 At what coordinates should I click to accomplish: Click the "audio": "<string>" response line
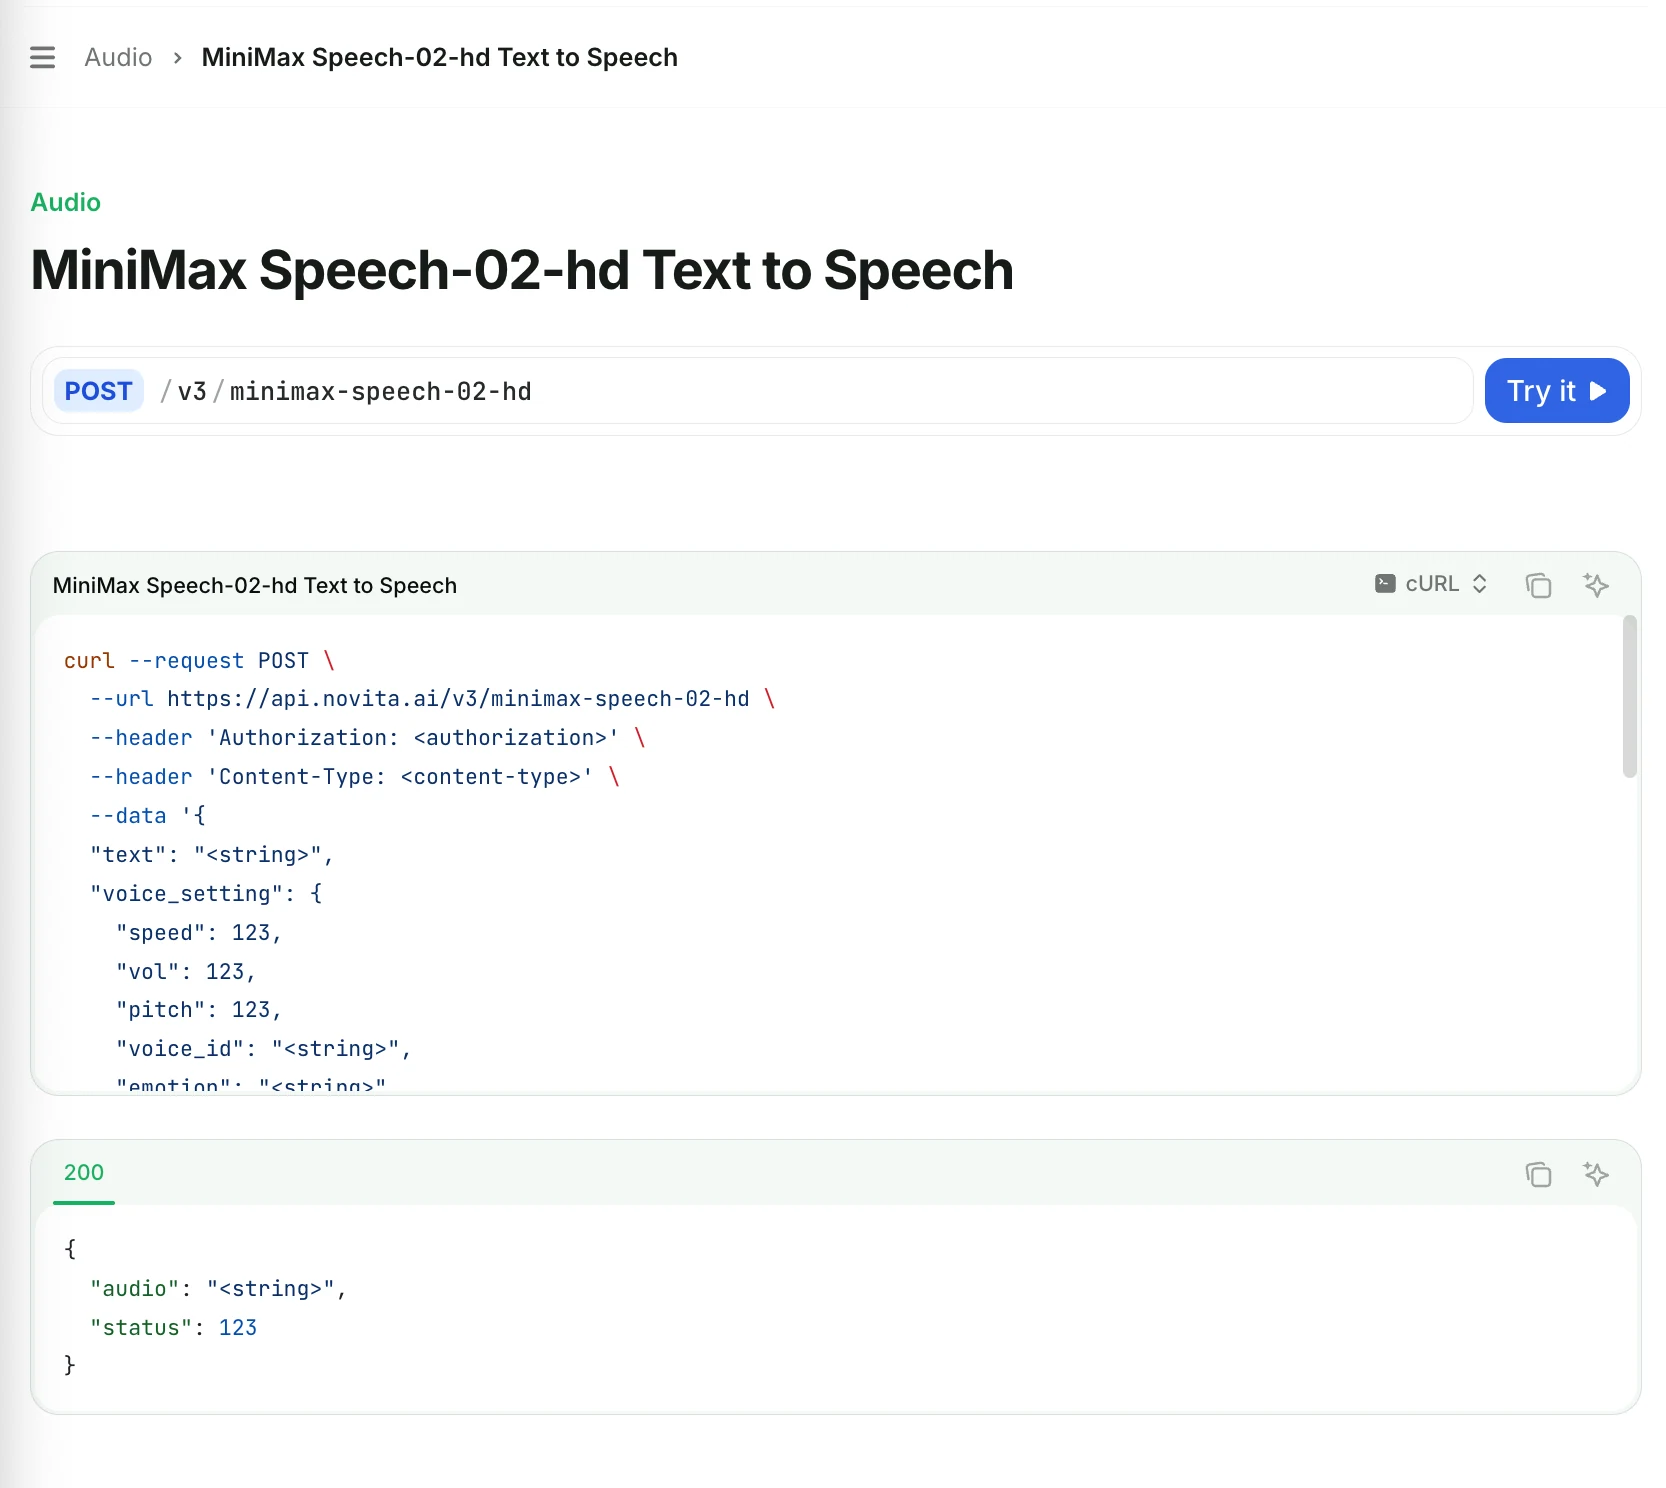218,1288
